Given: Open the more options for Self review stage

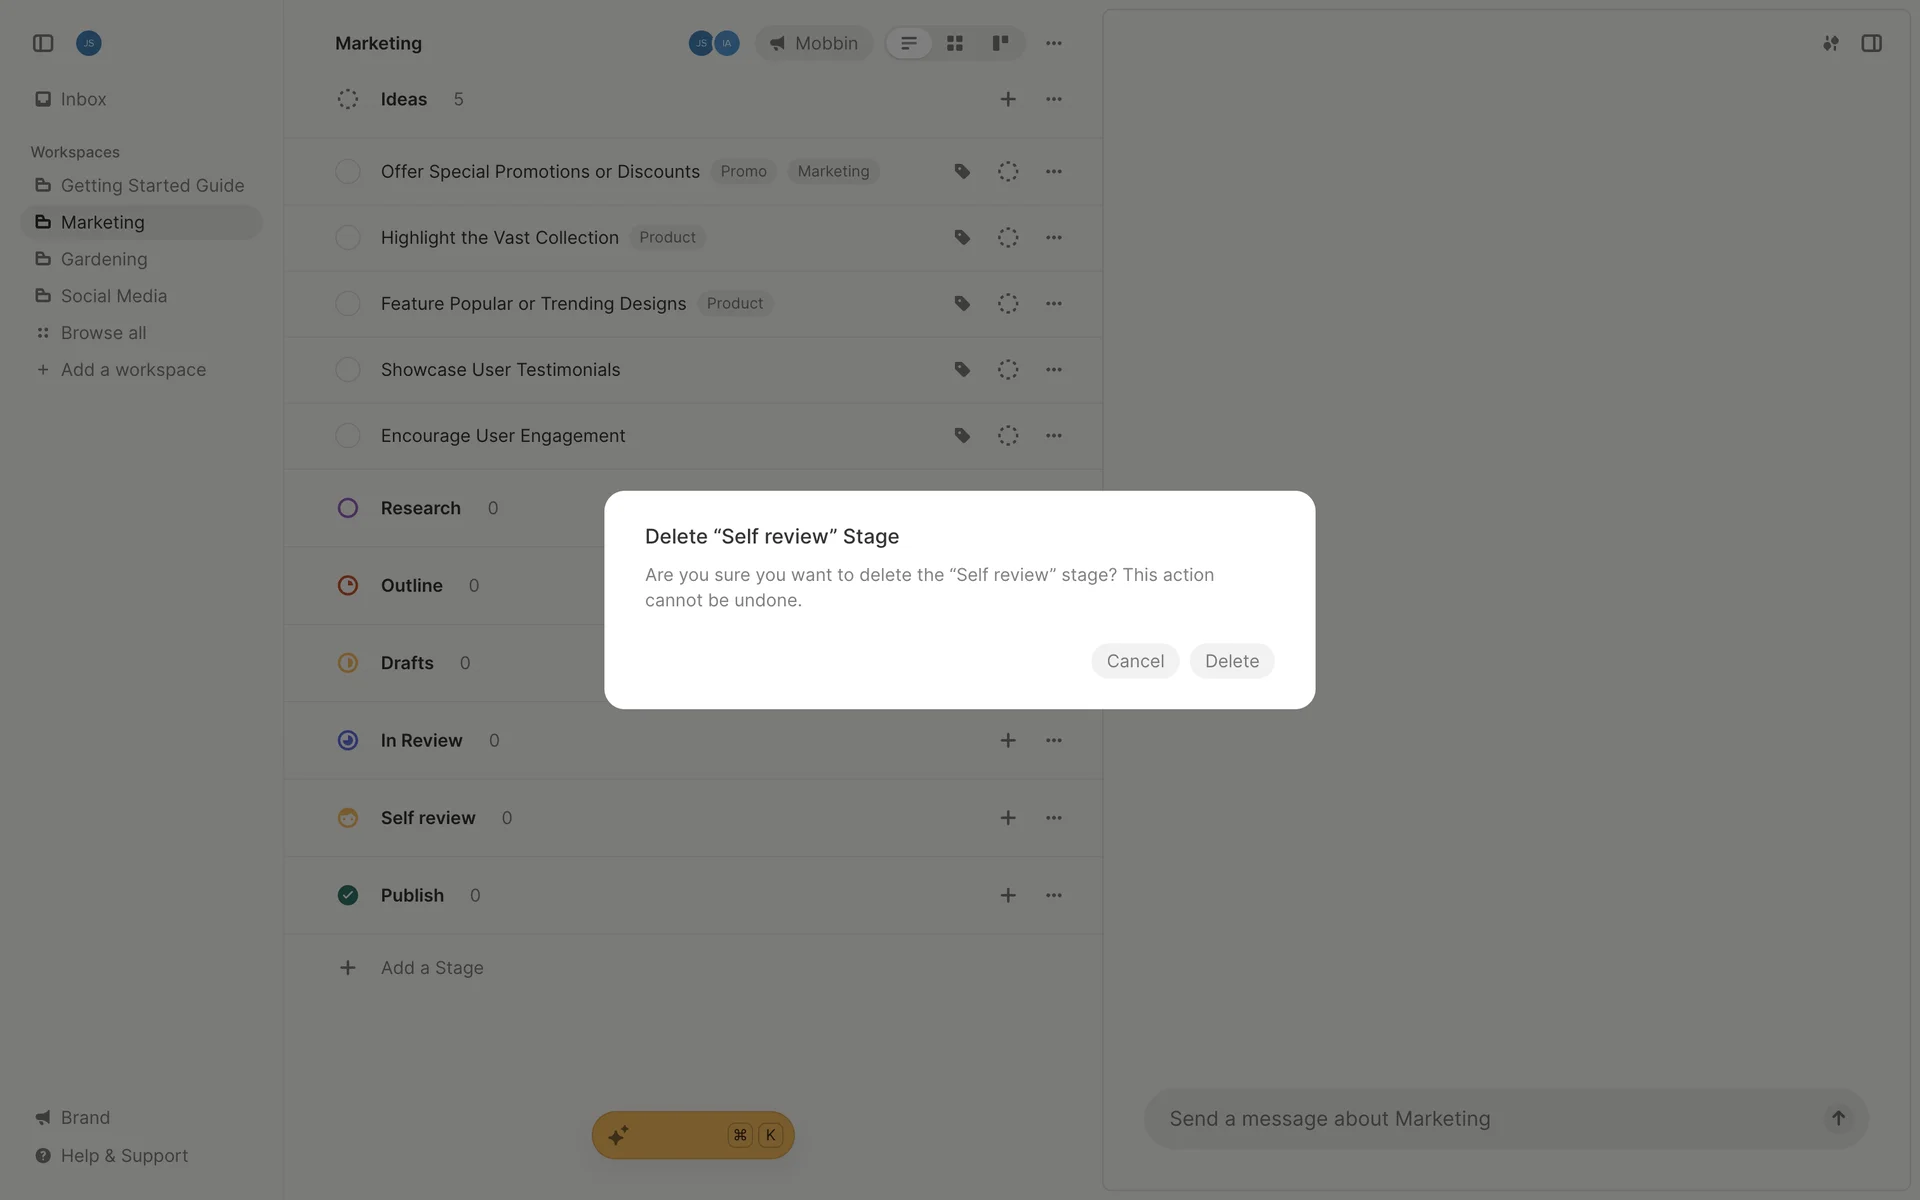Looking at the screenshot, I should (1054, 818).
